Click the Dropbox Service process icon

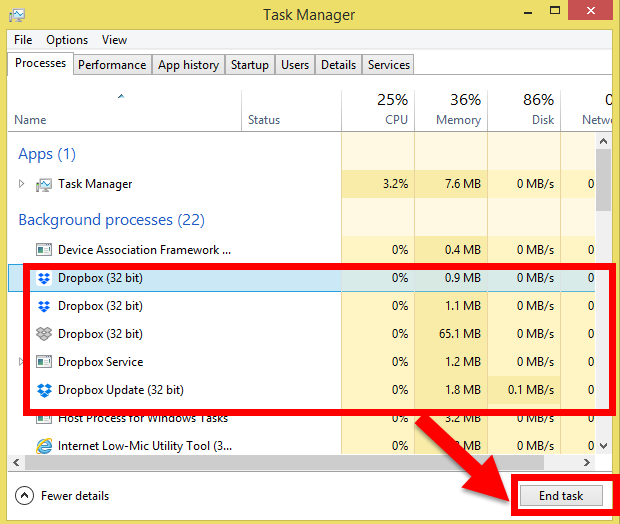[x=43, y=362]
